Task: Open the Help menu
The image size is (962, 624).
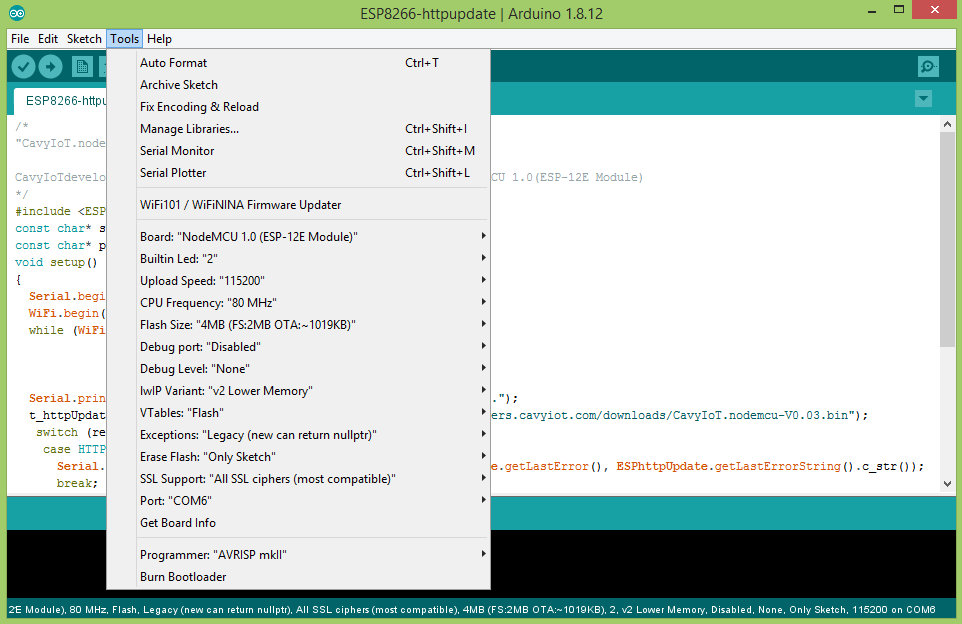Action: 159,39
